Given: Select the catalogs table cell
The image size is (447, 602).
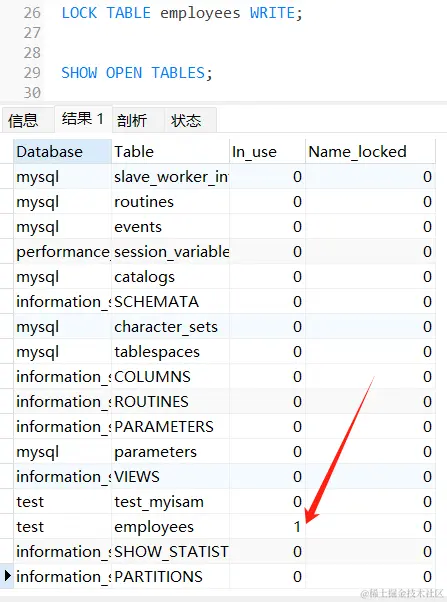Looking at the screenshot, I should click(x=171, y=276).
